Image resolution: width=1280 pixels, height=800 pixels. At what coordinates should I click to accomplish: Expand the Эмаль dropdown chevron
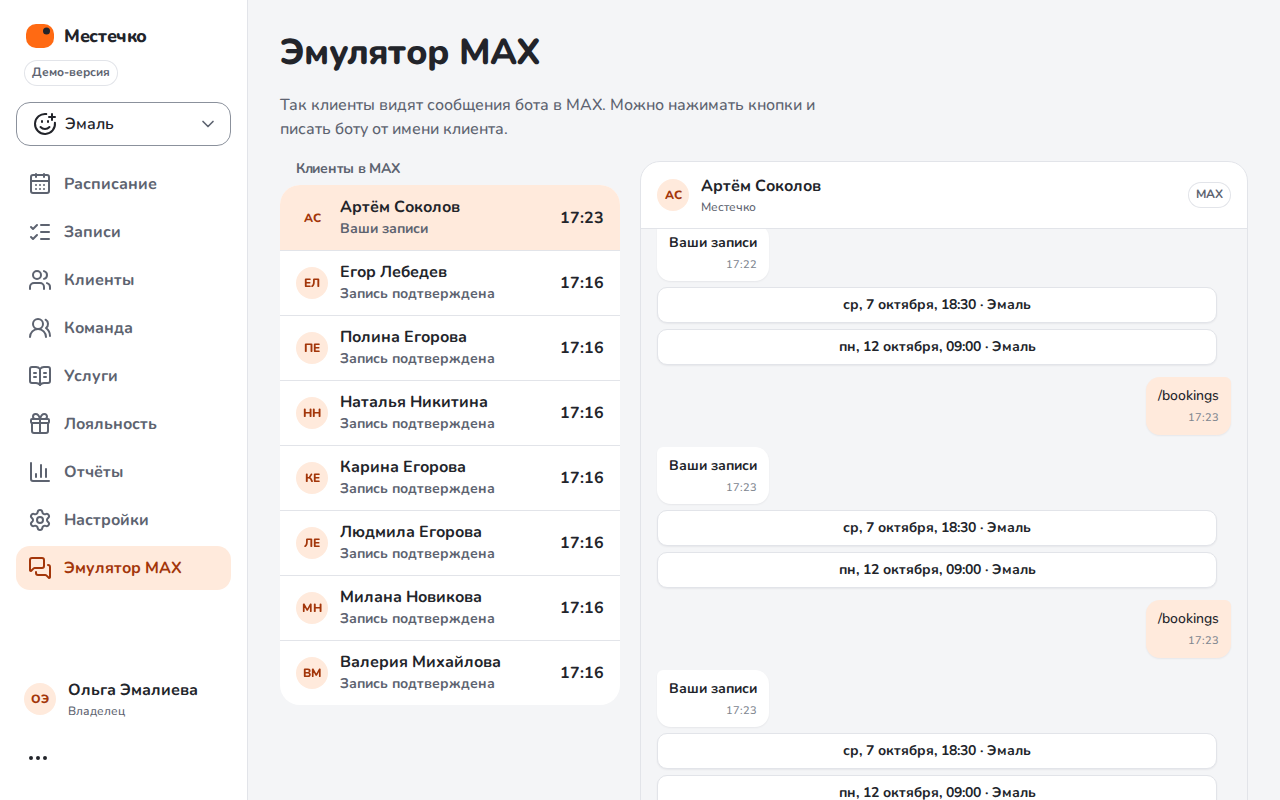pos(208,124)
